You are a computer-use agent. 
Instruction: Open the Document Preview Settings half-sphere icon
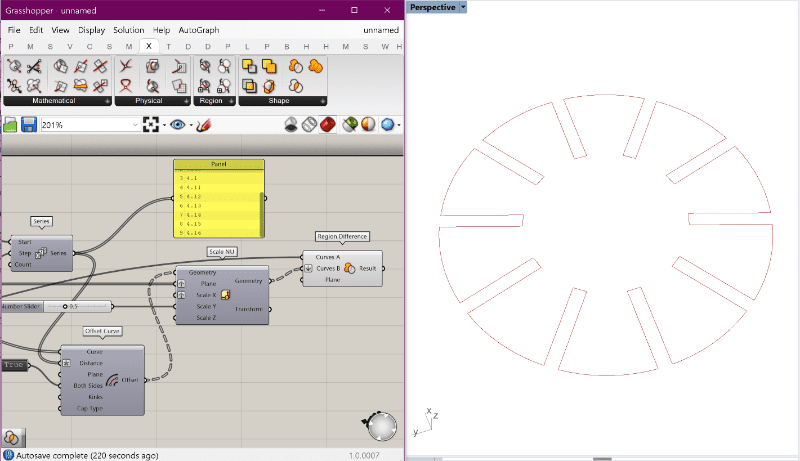coord(368,124)
